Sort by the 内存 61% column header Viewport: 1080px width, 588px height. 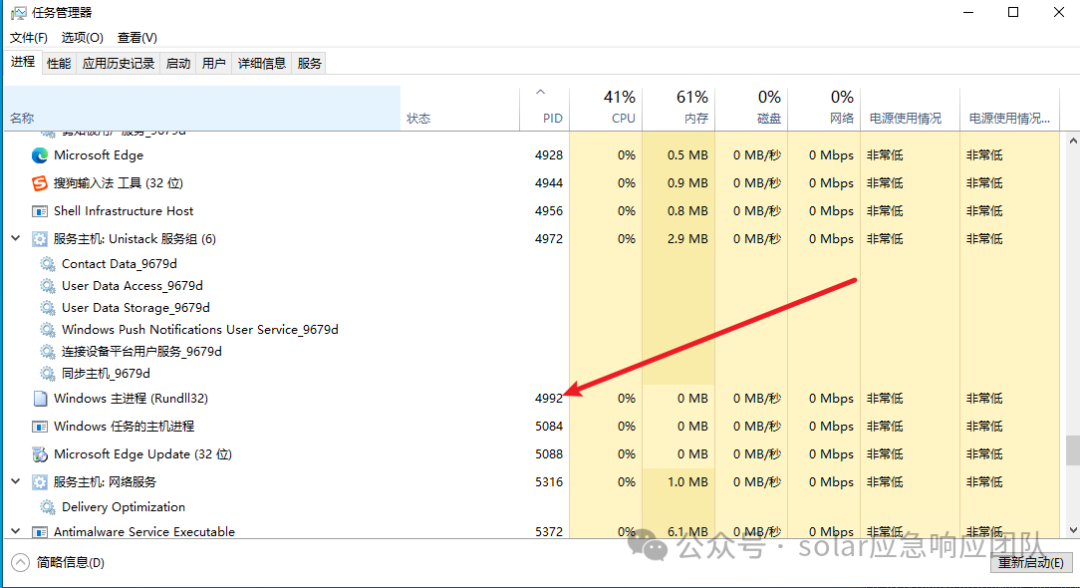coord(679,108)
